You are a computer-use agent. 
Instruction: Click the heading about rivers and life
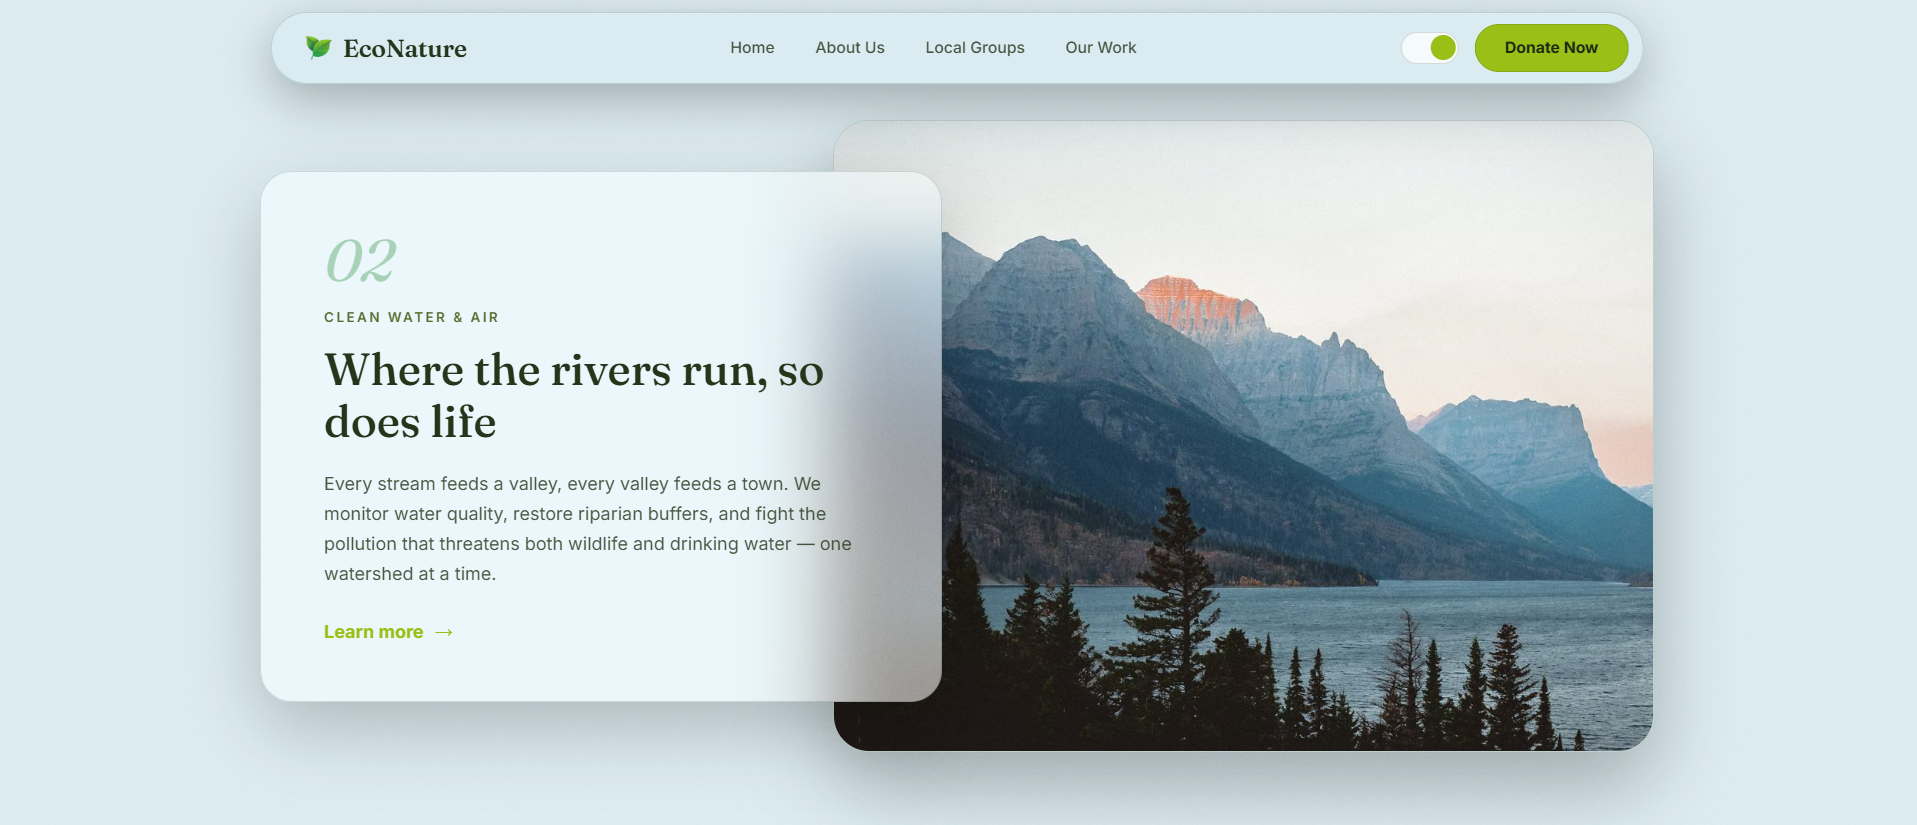[574, 396]
